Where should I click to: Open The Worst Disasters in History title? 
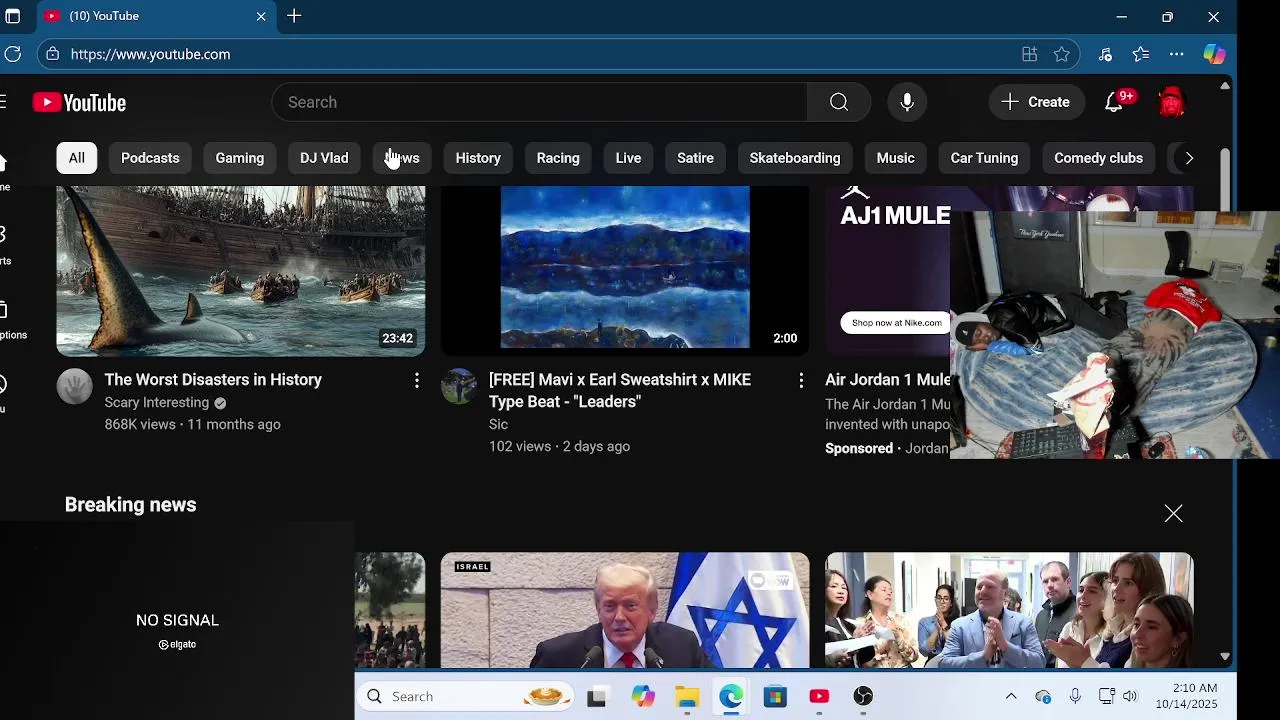(x=213, y=380)
